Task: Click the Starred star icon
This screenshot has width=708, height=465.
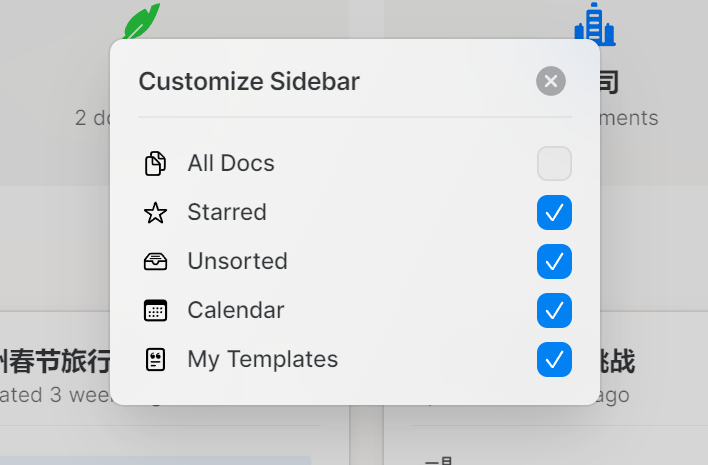Action: click(x=155, y=212)
